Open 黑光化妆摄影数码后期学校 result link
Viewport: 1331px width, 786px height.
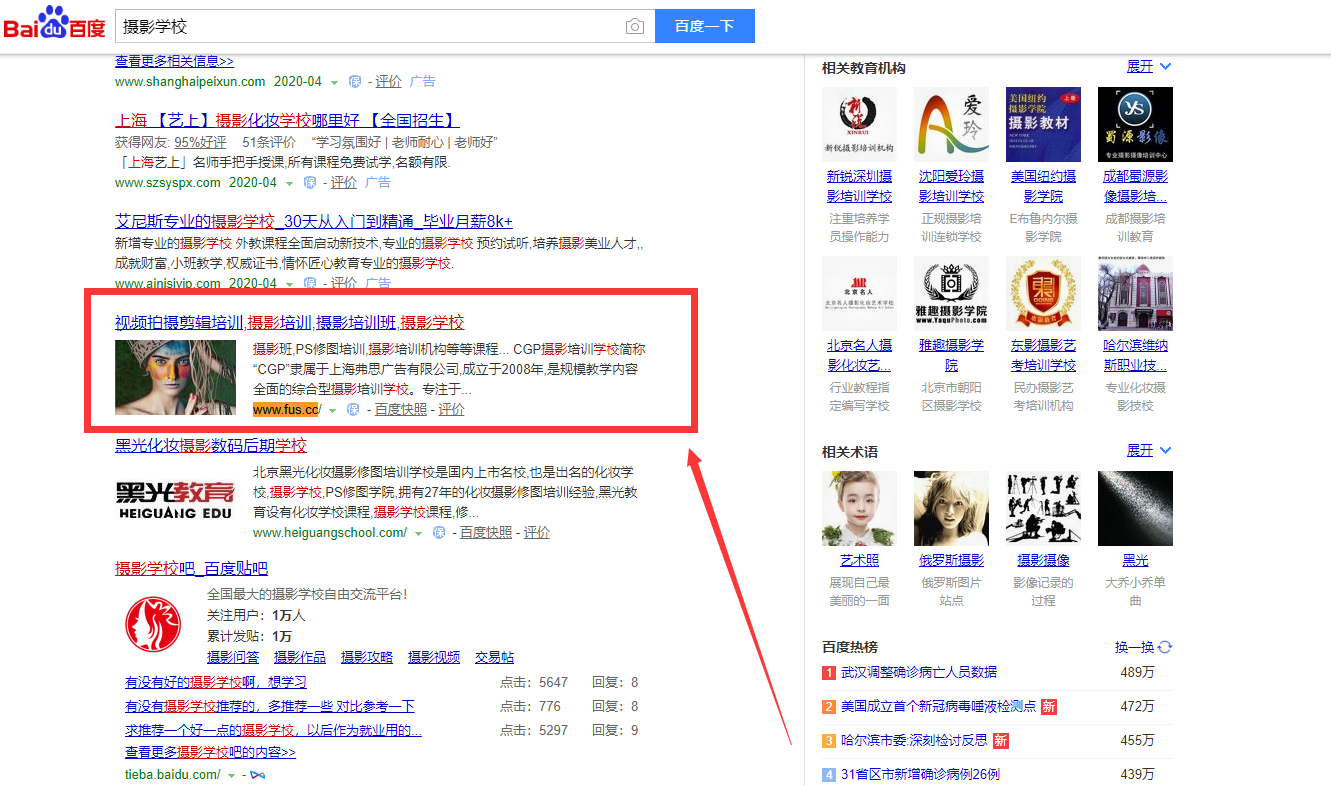point(210,446)
